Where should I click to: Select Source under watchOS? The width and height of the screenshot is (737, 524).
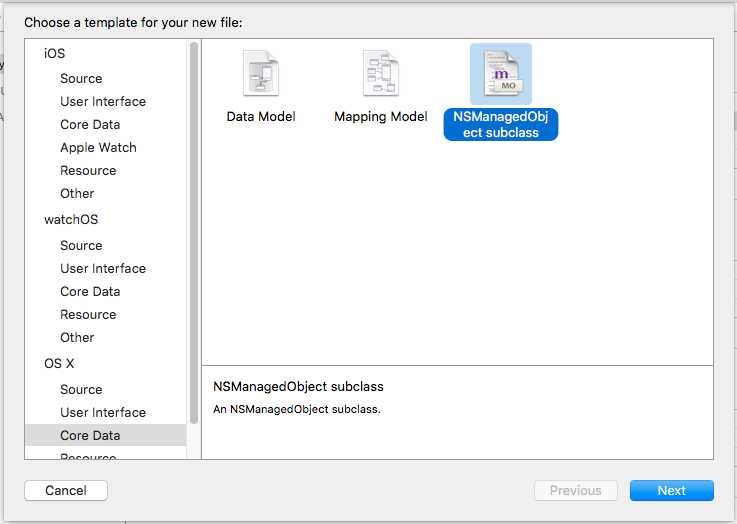[81, 245]
